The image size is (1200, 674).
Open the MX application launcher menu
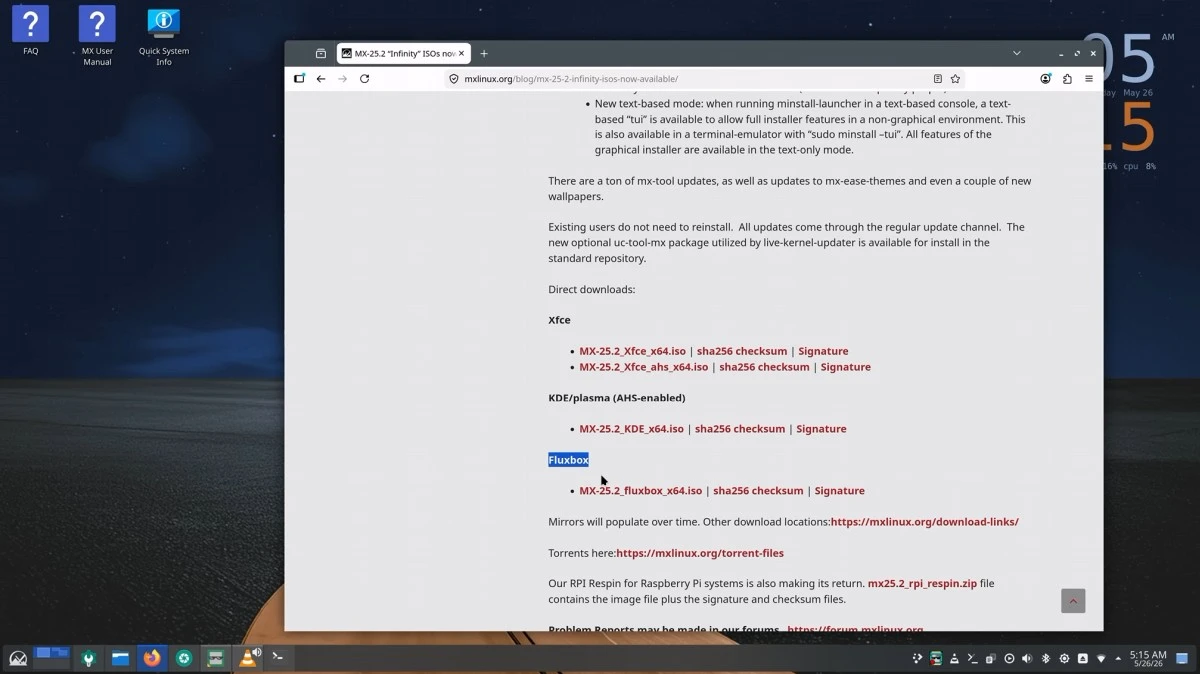tap(18, 658)
